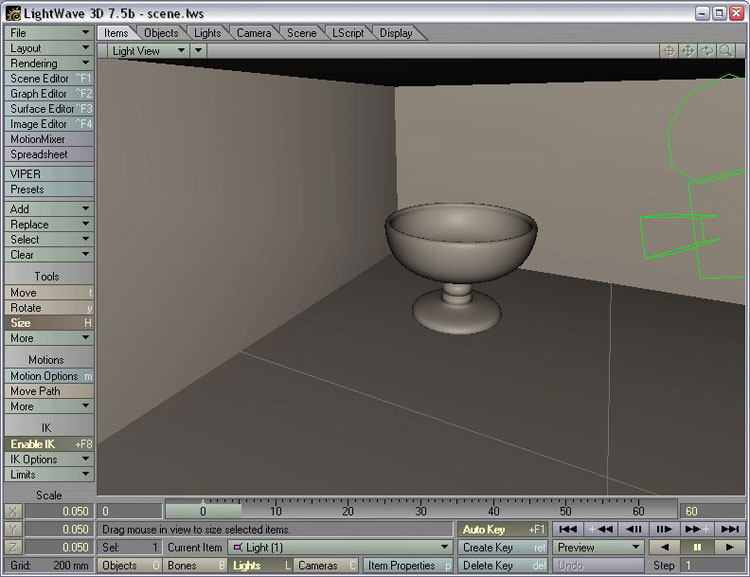Click the viewport pan (move) icon
The width and height of the screenshot is (750, 577).
pos(688,51)
